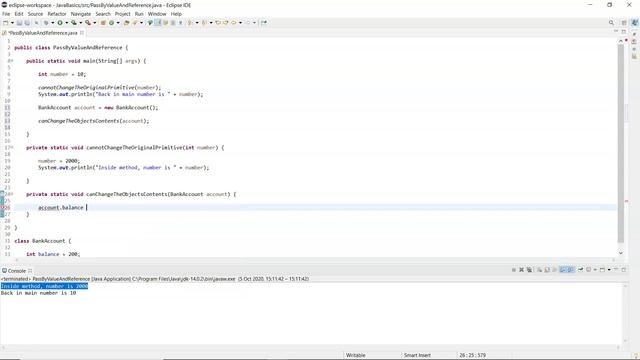The image size is (640, 360).
Task: Open the Window menu
Action: point(157,14)
